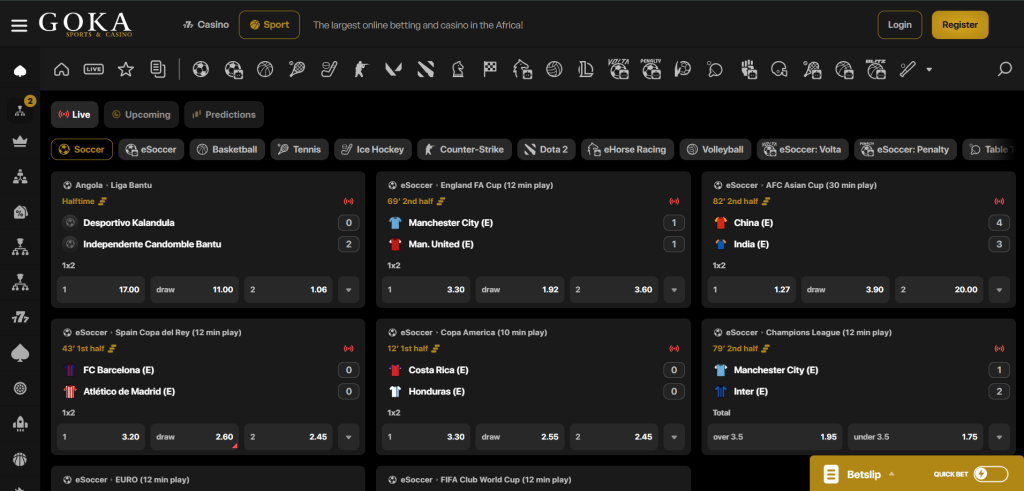Click the Register button
This screenshot has width=1024, height=491.
(x=960, y=25)
